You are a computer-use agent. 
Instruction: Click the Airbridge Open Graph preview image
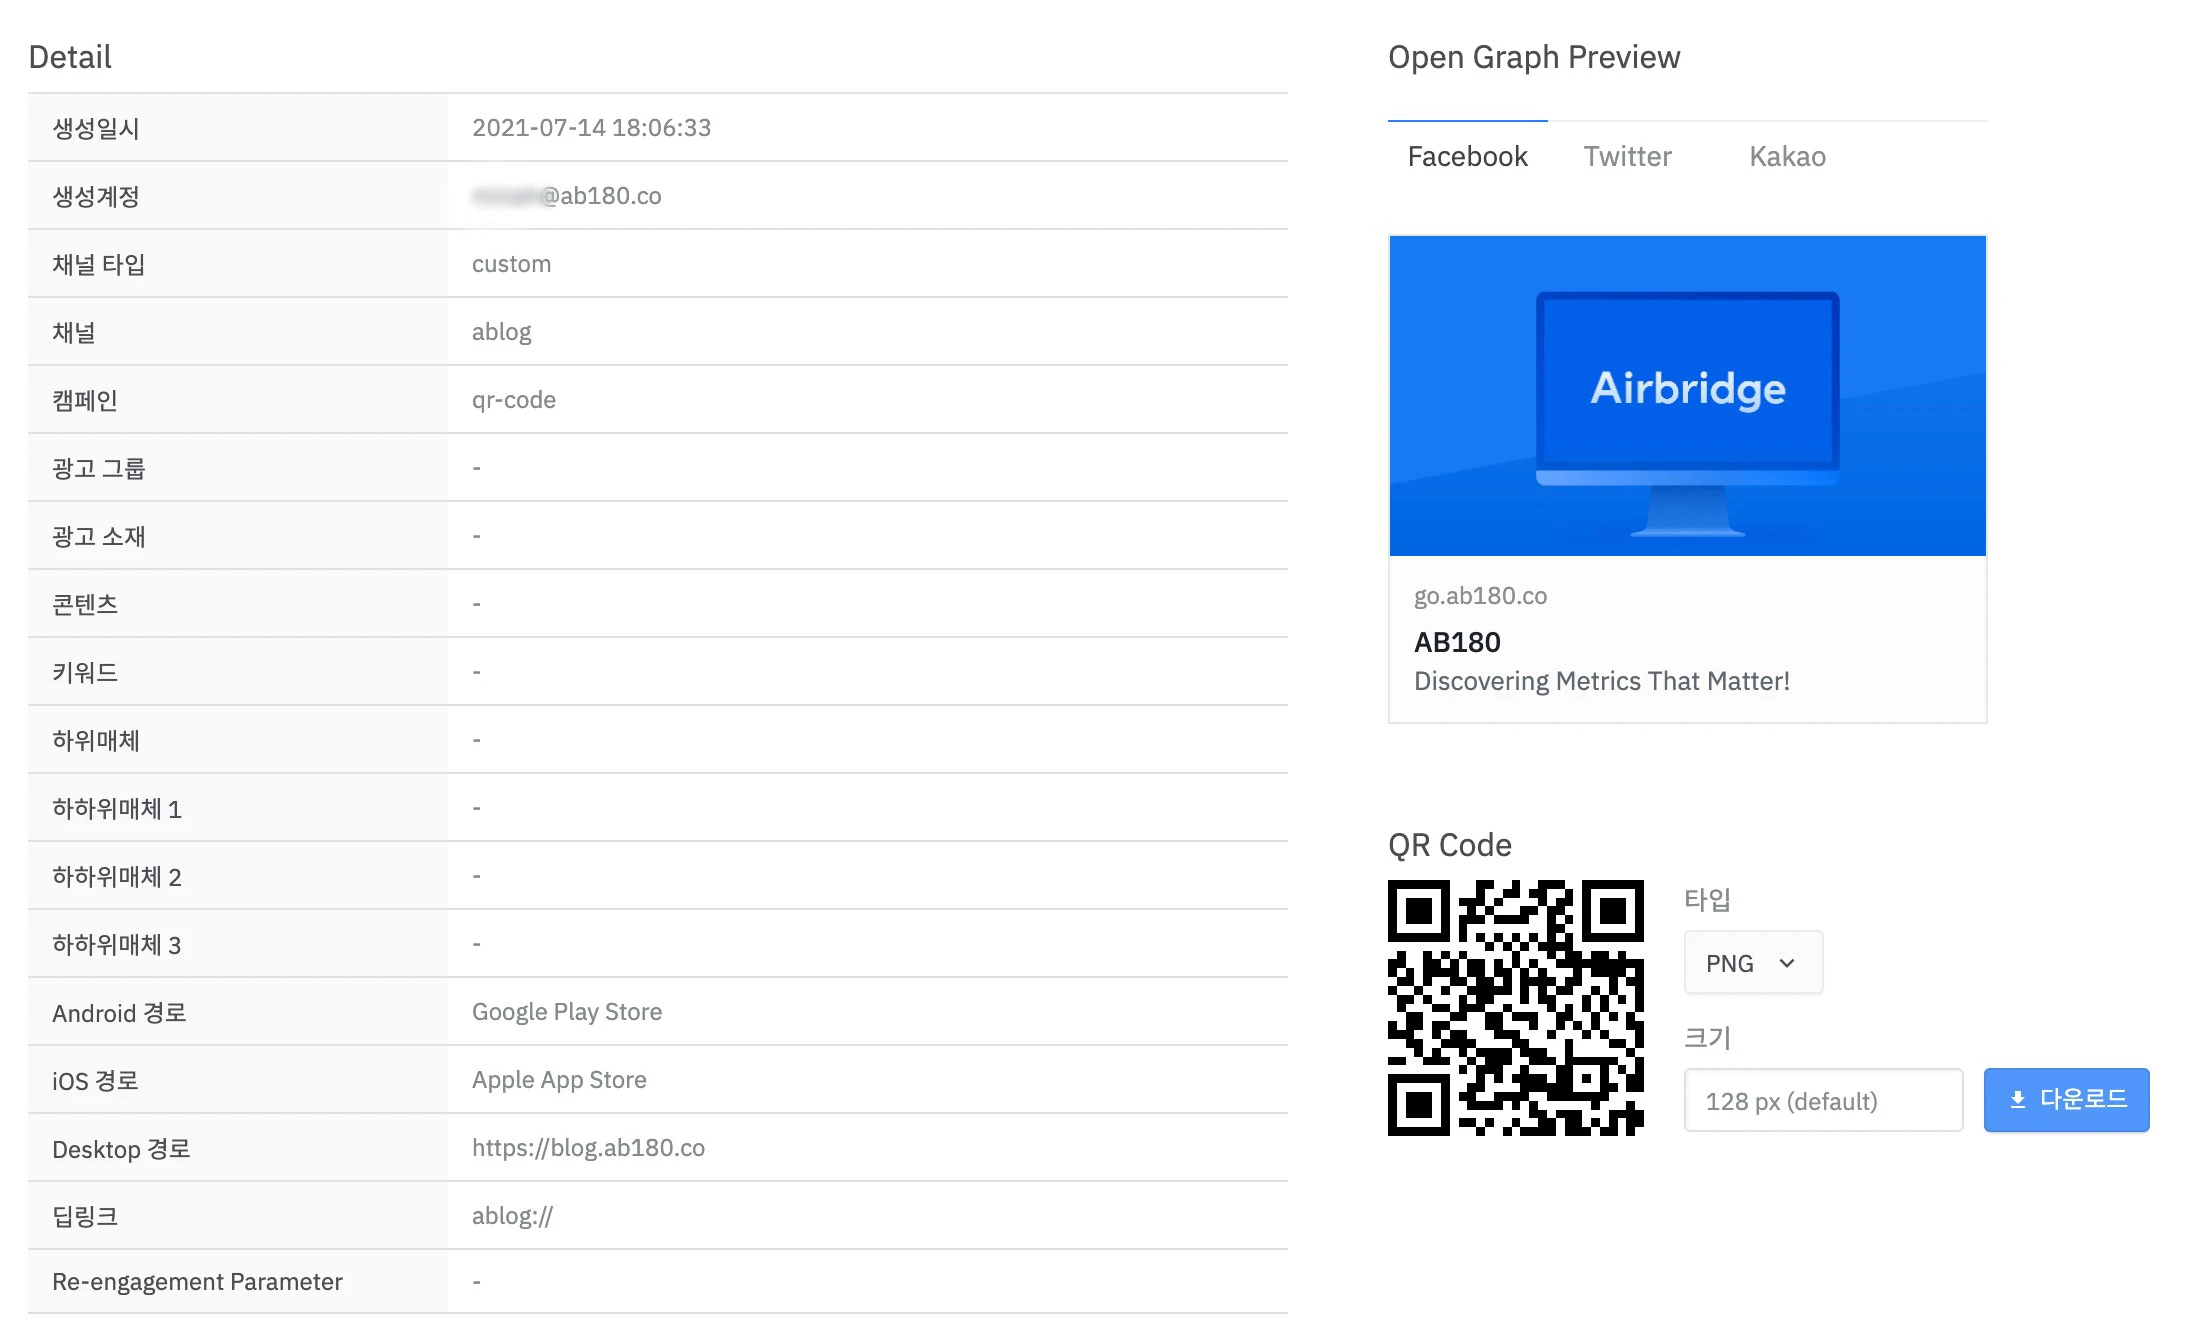pos(1687,396)
